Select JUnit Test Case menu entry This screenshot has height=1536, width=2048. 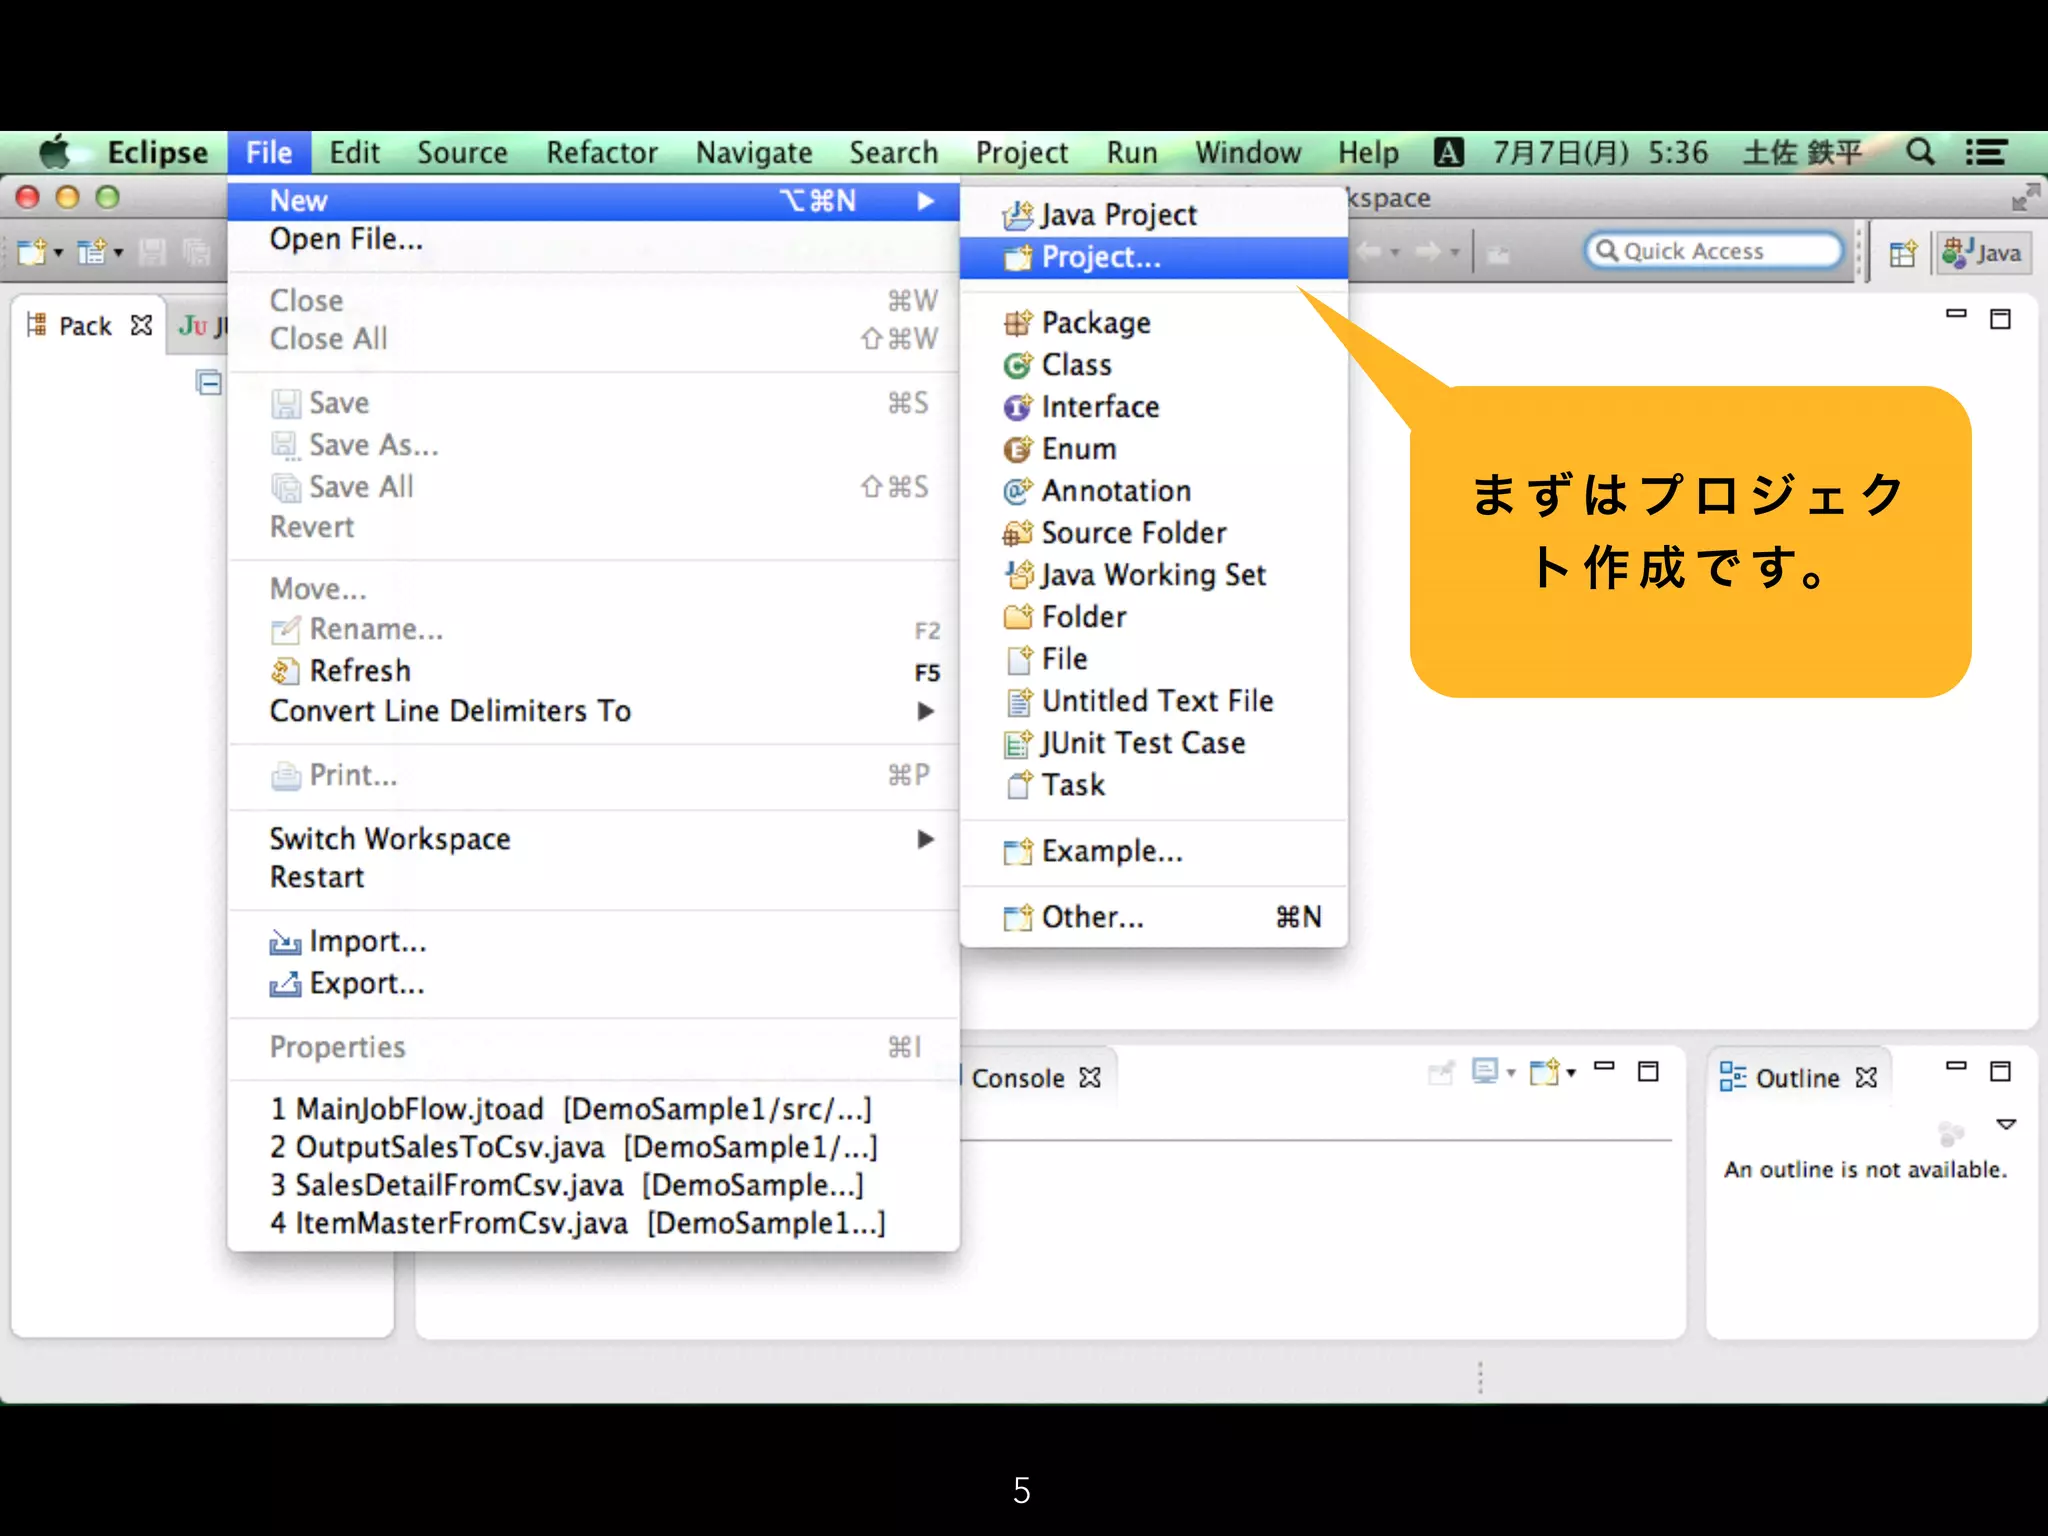point(1142,743)
